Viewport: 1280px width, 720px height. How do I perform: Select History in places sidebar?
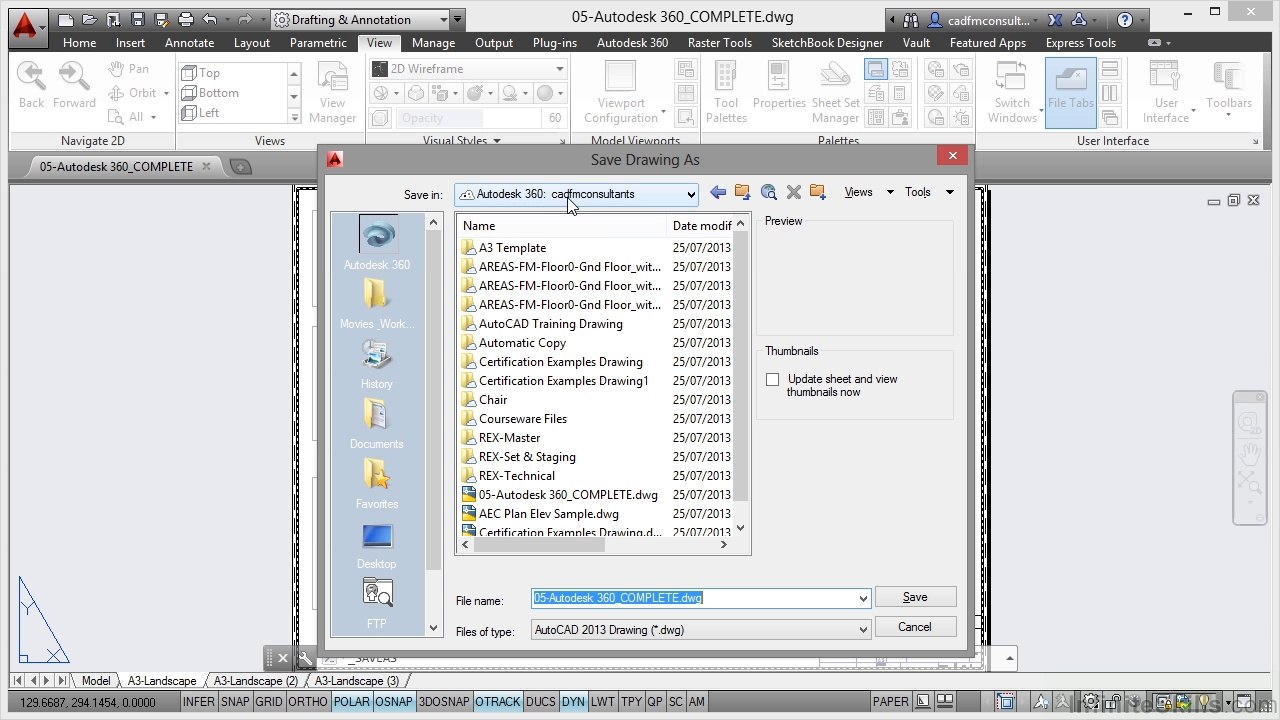point(377,365)
